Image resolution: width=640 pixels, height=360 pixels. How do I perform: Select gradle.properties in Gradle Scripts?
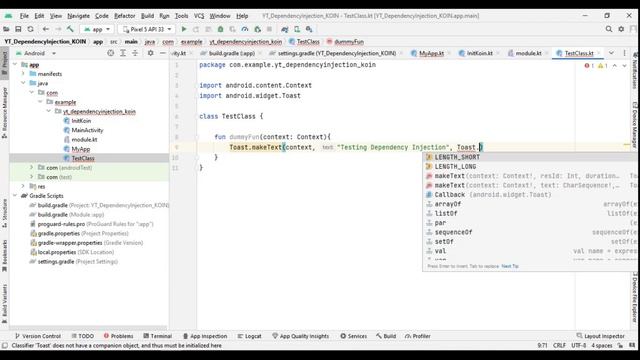[79, 233]
